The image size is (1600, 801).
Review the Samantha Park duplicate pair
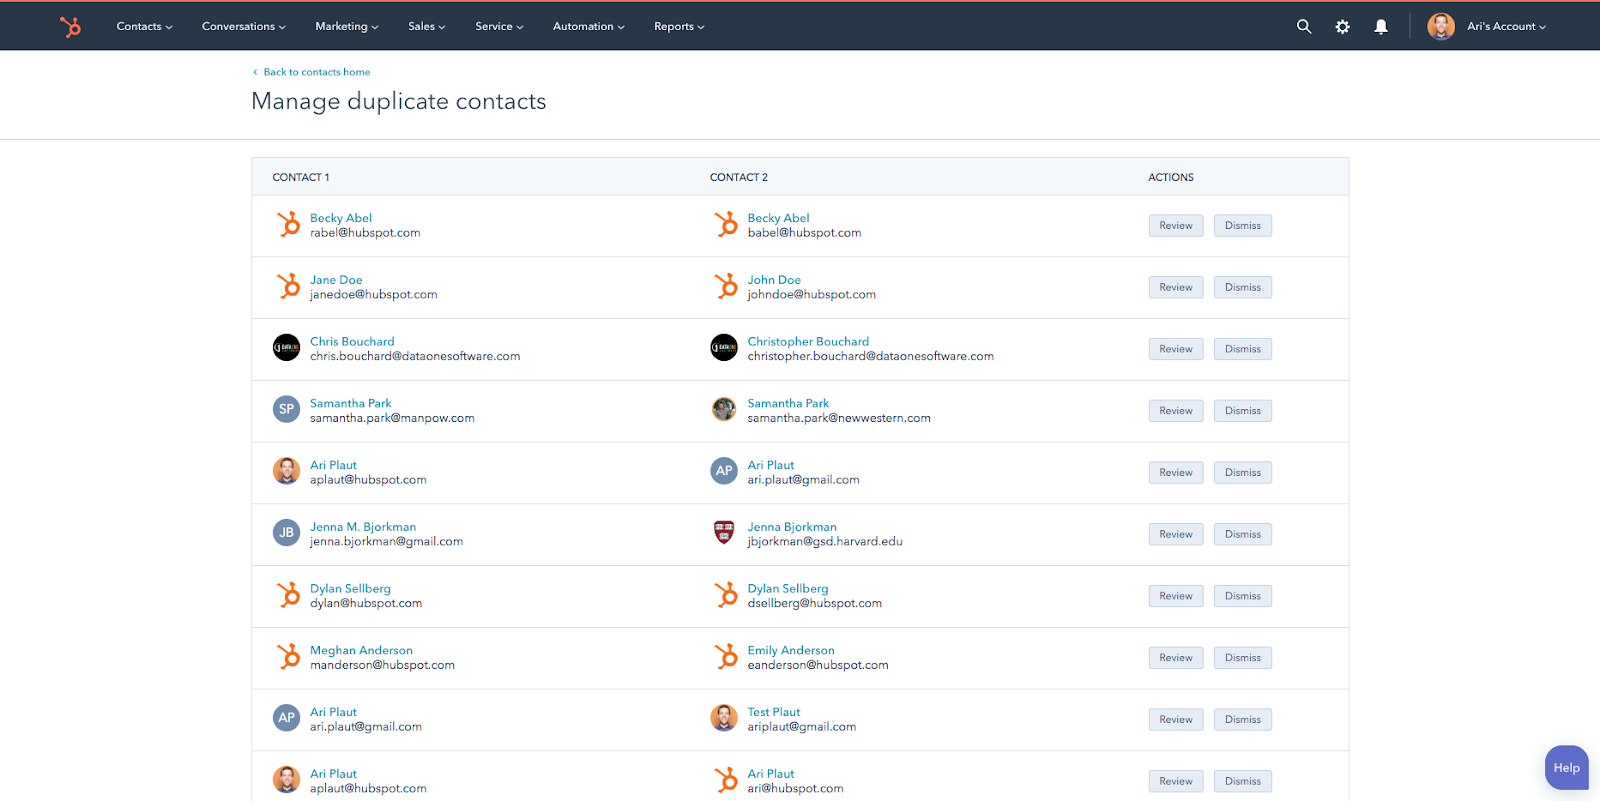tap(1176, 411)
